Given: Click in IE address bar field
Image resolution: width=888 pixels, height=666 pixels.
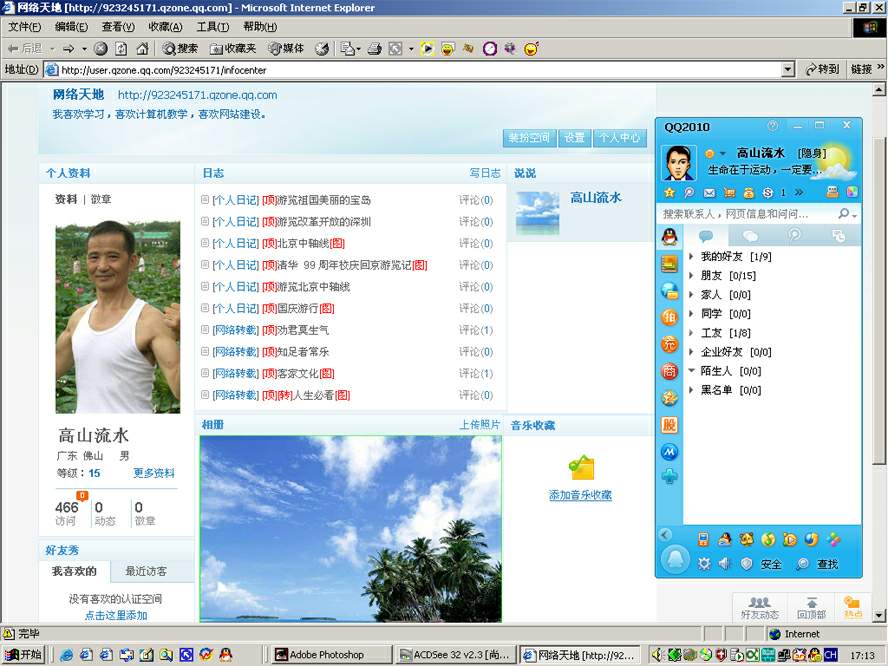Looking at the screenshot, I should (413, 70).
